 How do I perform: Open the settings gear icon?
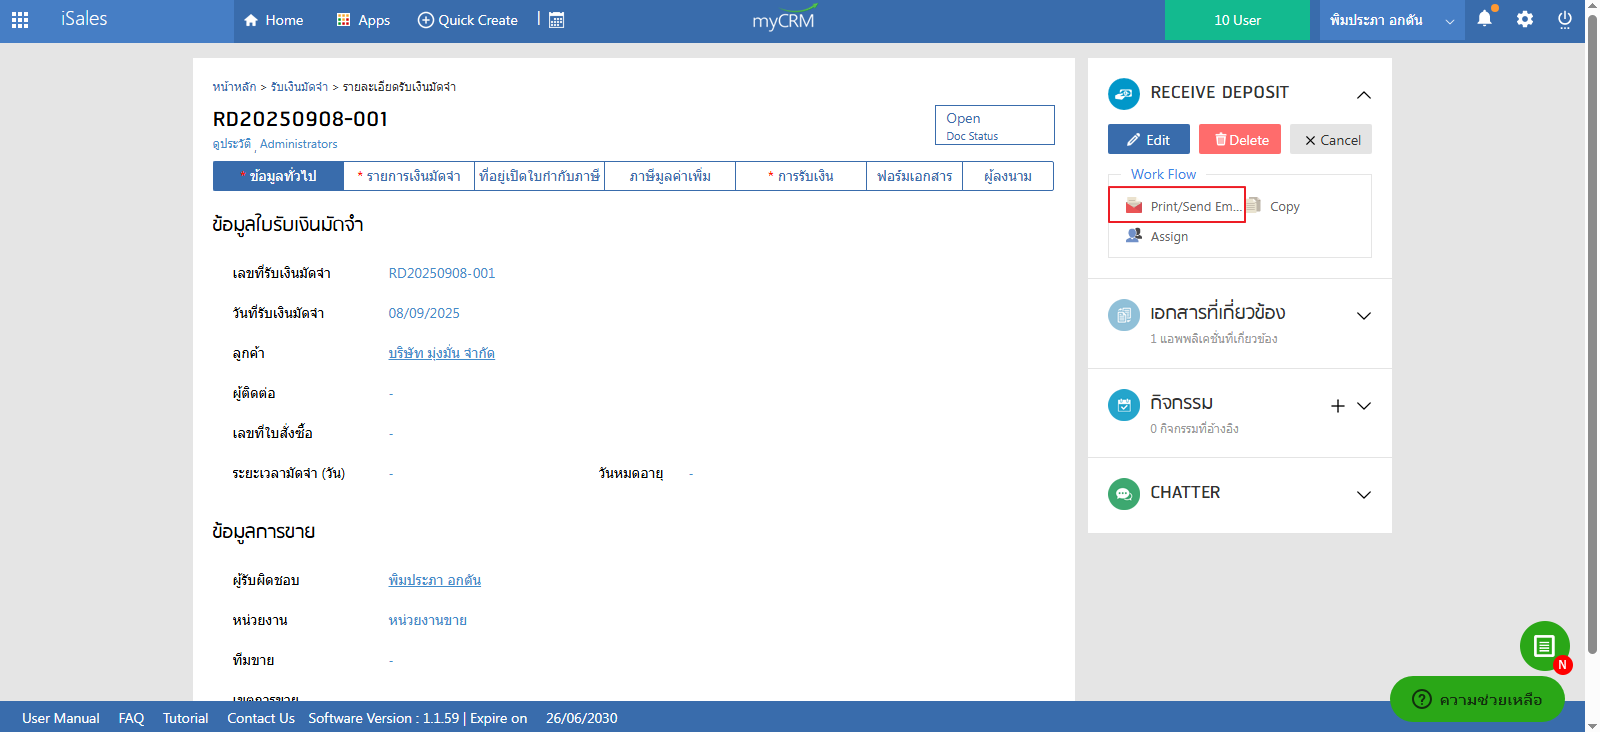click(1524, 19)
